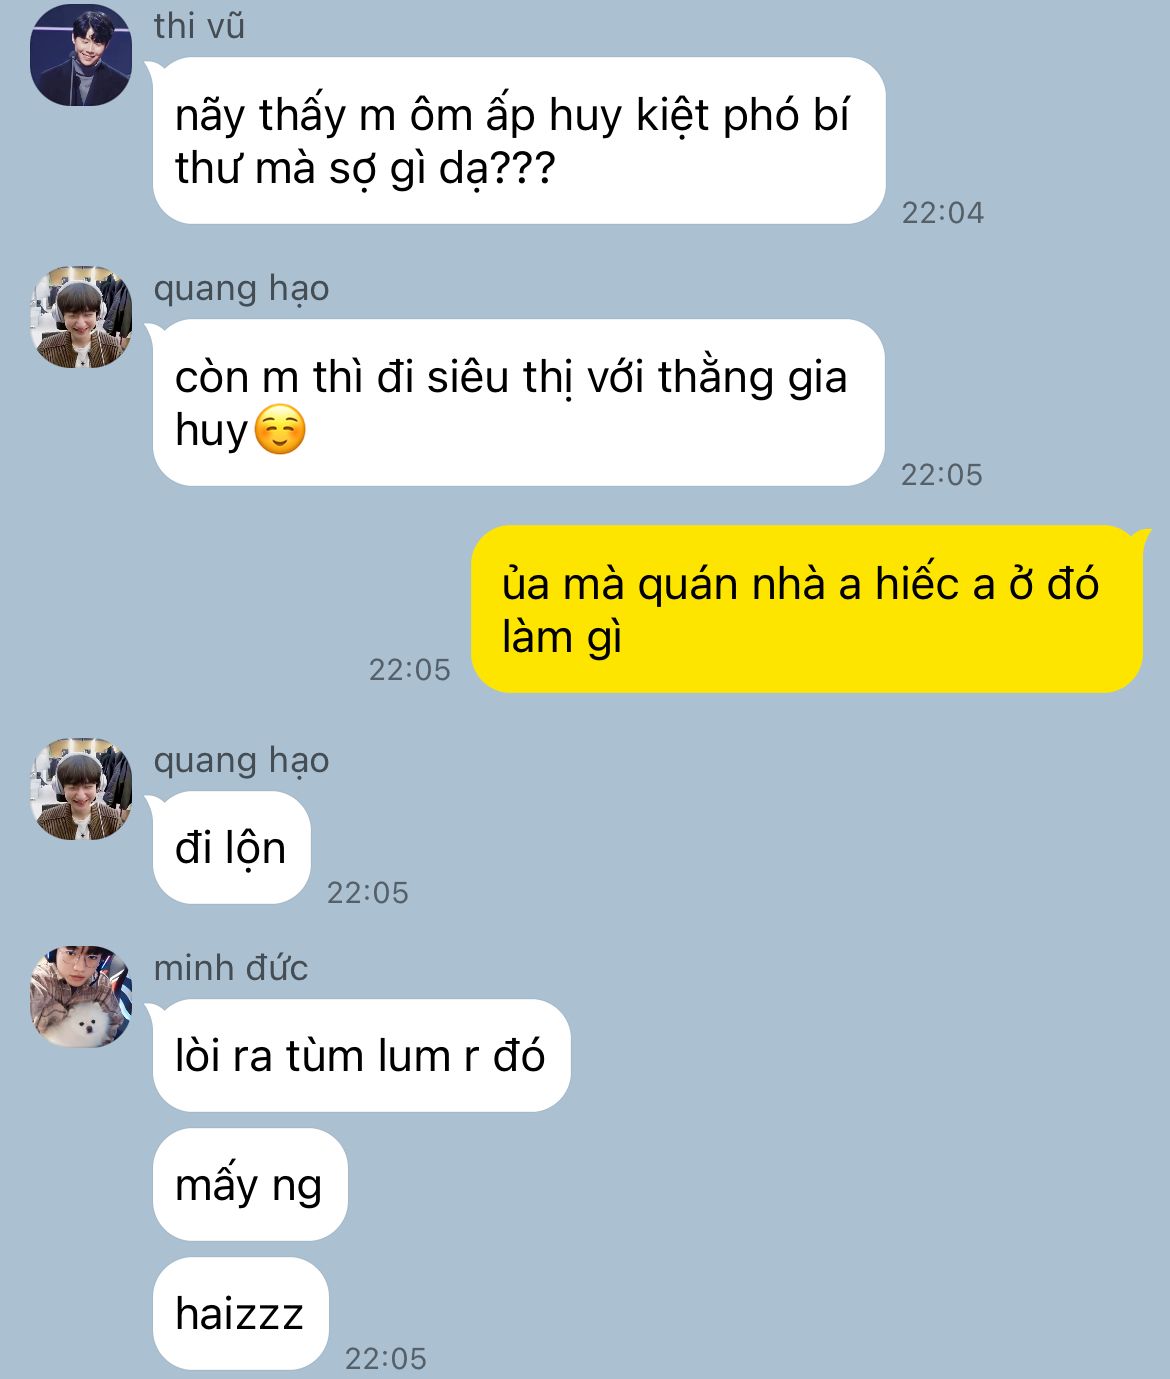Tap message 'còn m thì đi siêu thị'

pyautogui.click(x=519, y=403)
